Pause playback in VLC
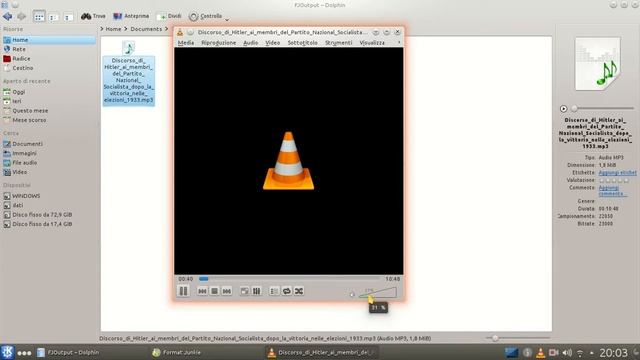The height and width of the screenshot is (360, 640). (183, 291)
